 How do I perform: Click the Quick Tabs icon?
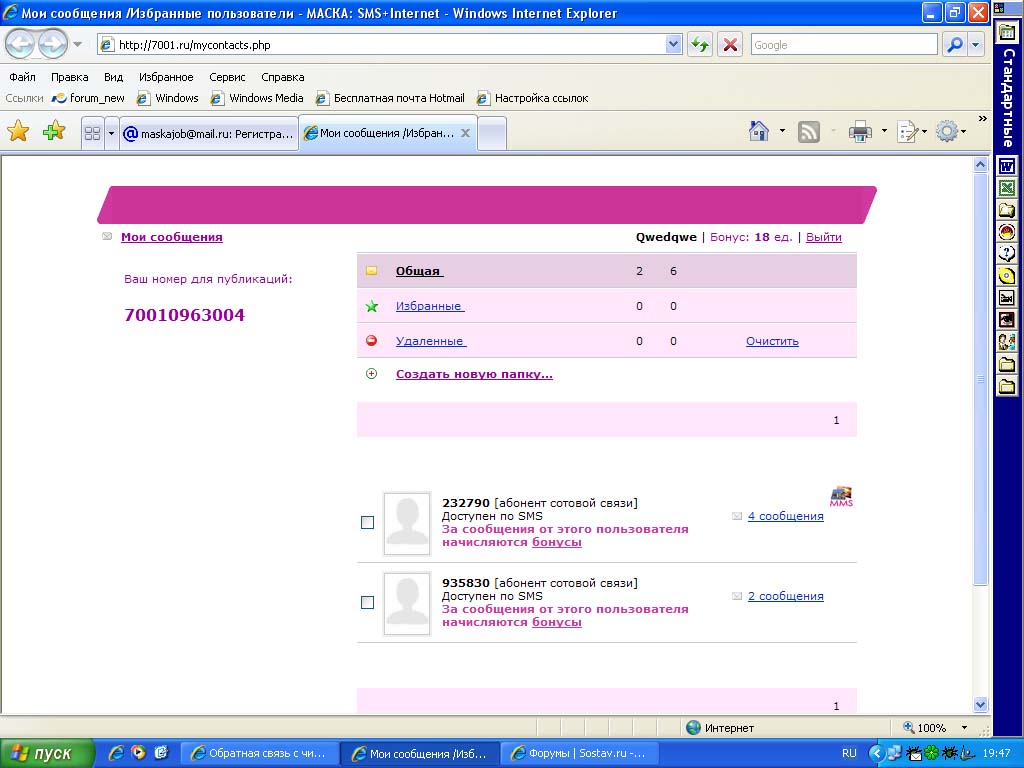click(x=92, y=133)
